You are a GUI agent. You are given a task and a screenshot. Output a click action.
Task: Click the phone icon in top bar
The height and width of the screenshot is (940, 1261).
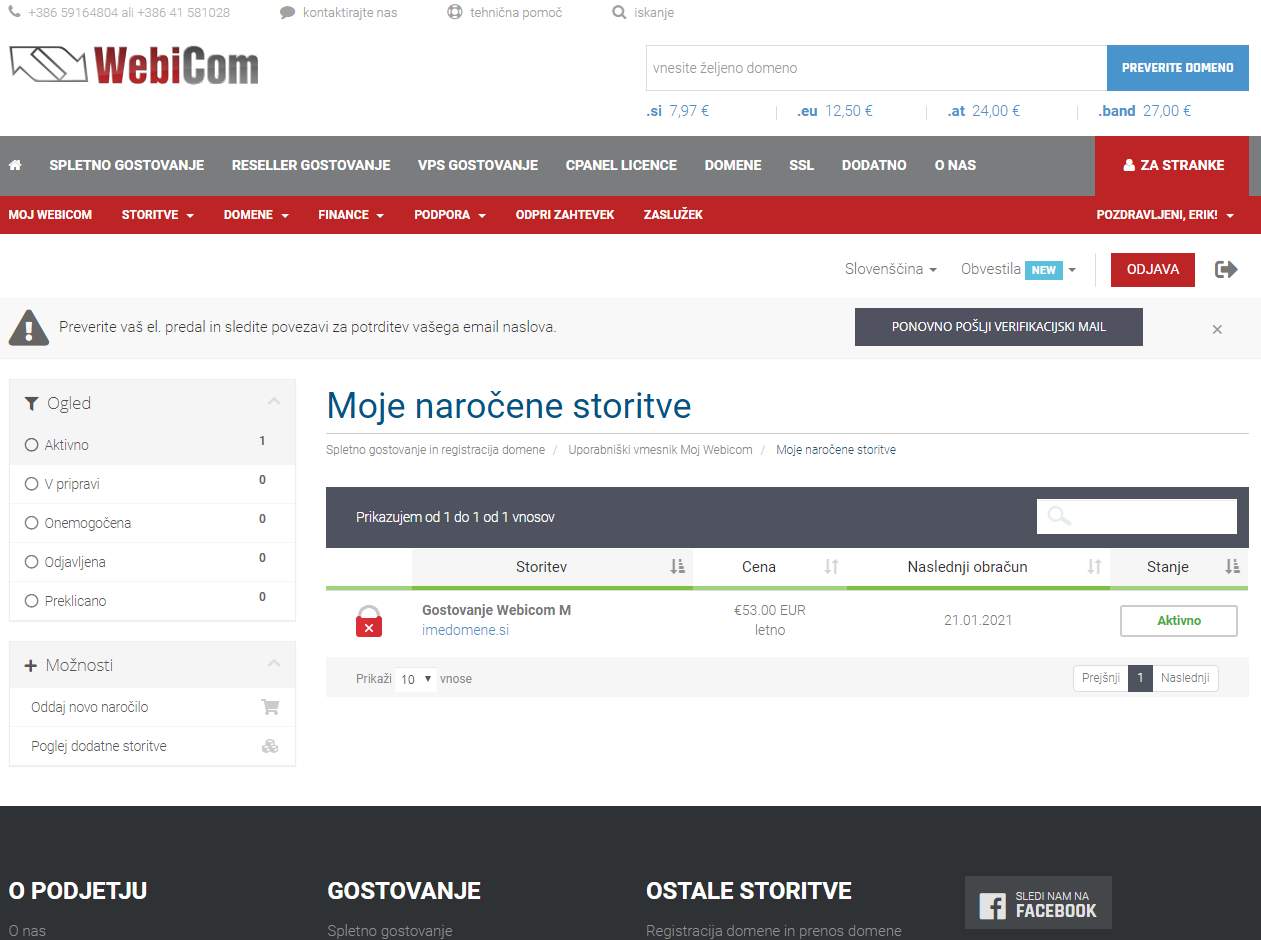pos(14,13)
